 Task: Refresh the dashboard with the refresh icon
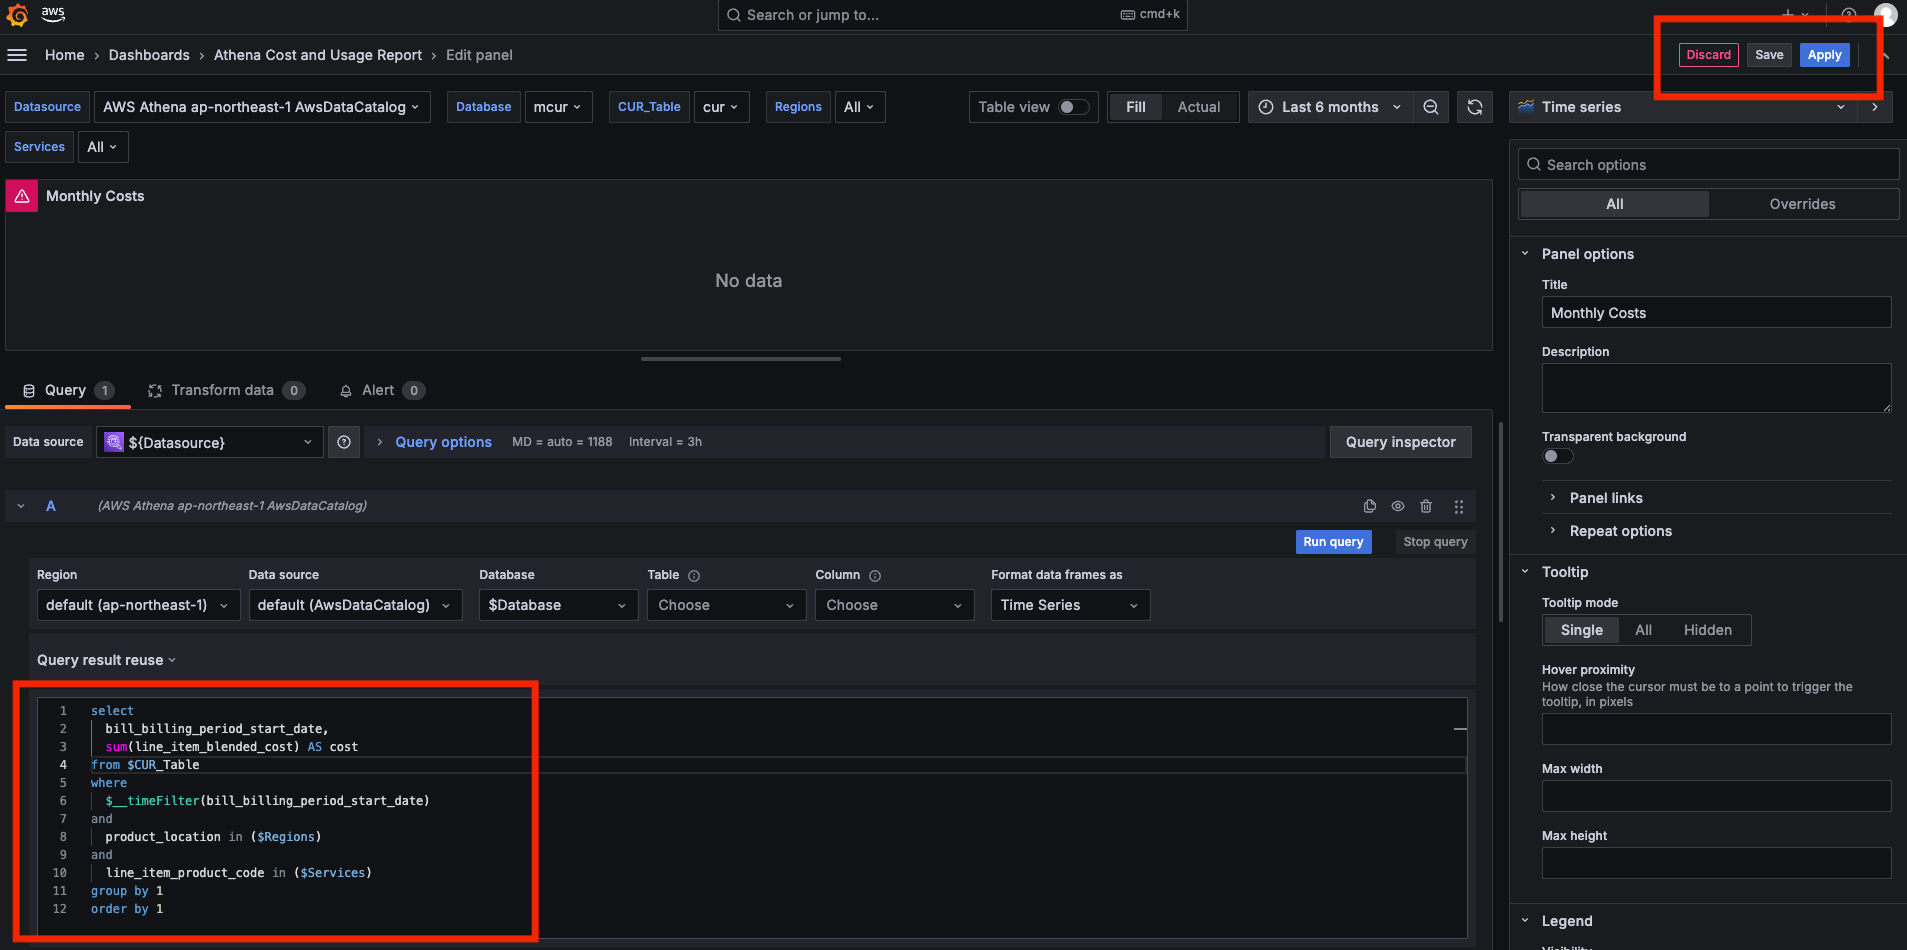[1475, 107]
